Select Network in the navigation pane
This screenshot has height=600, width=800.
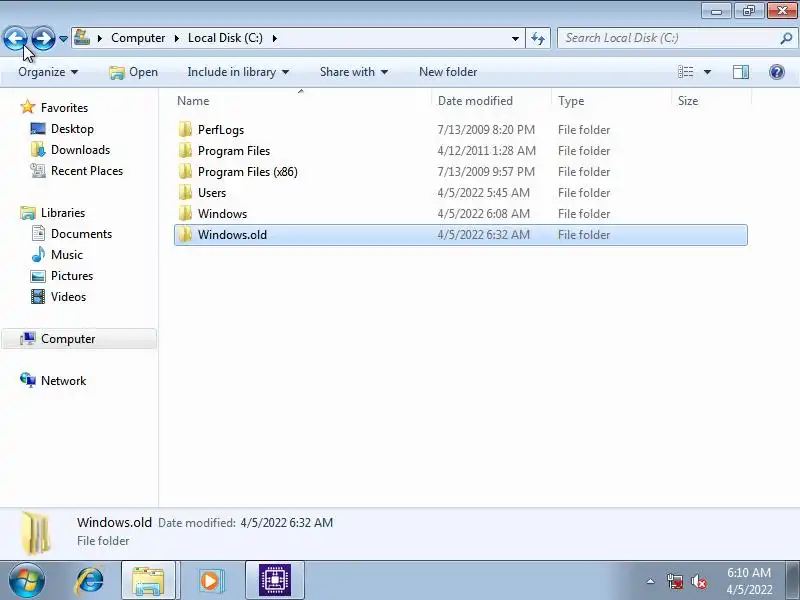pos(63,381)
